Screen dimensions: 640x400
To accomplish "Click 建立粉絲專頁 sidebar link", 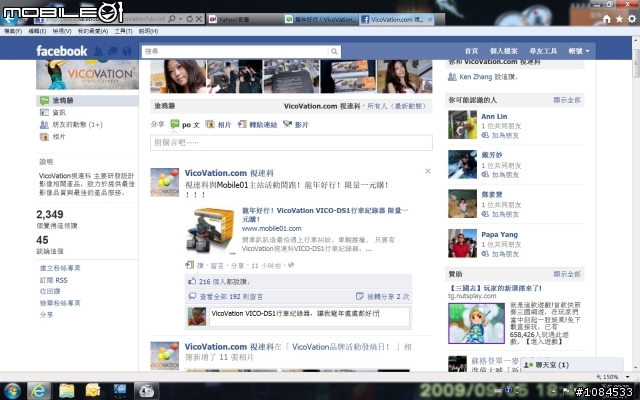I will pyautogui.click(x=60, y=268).
